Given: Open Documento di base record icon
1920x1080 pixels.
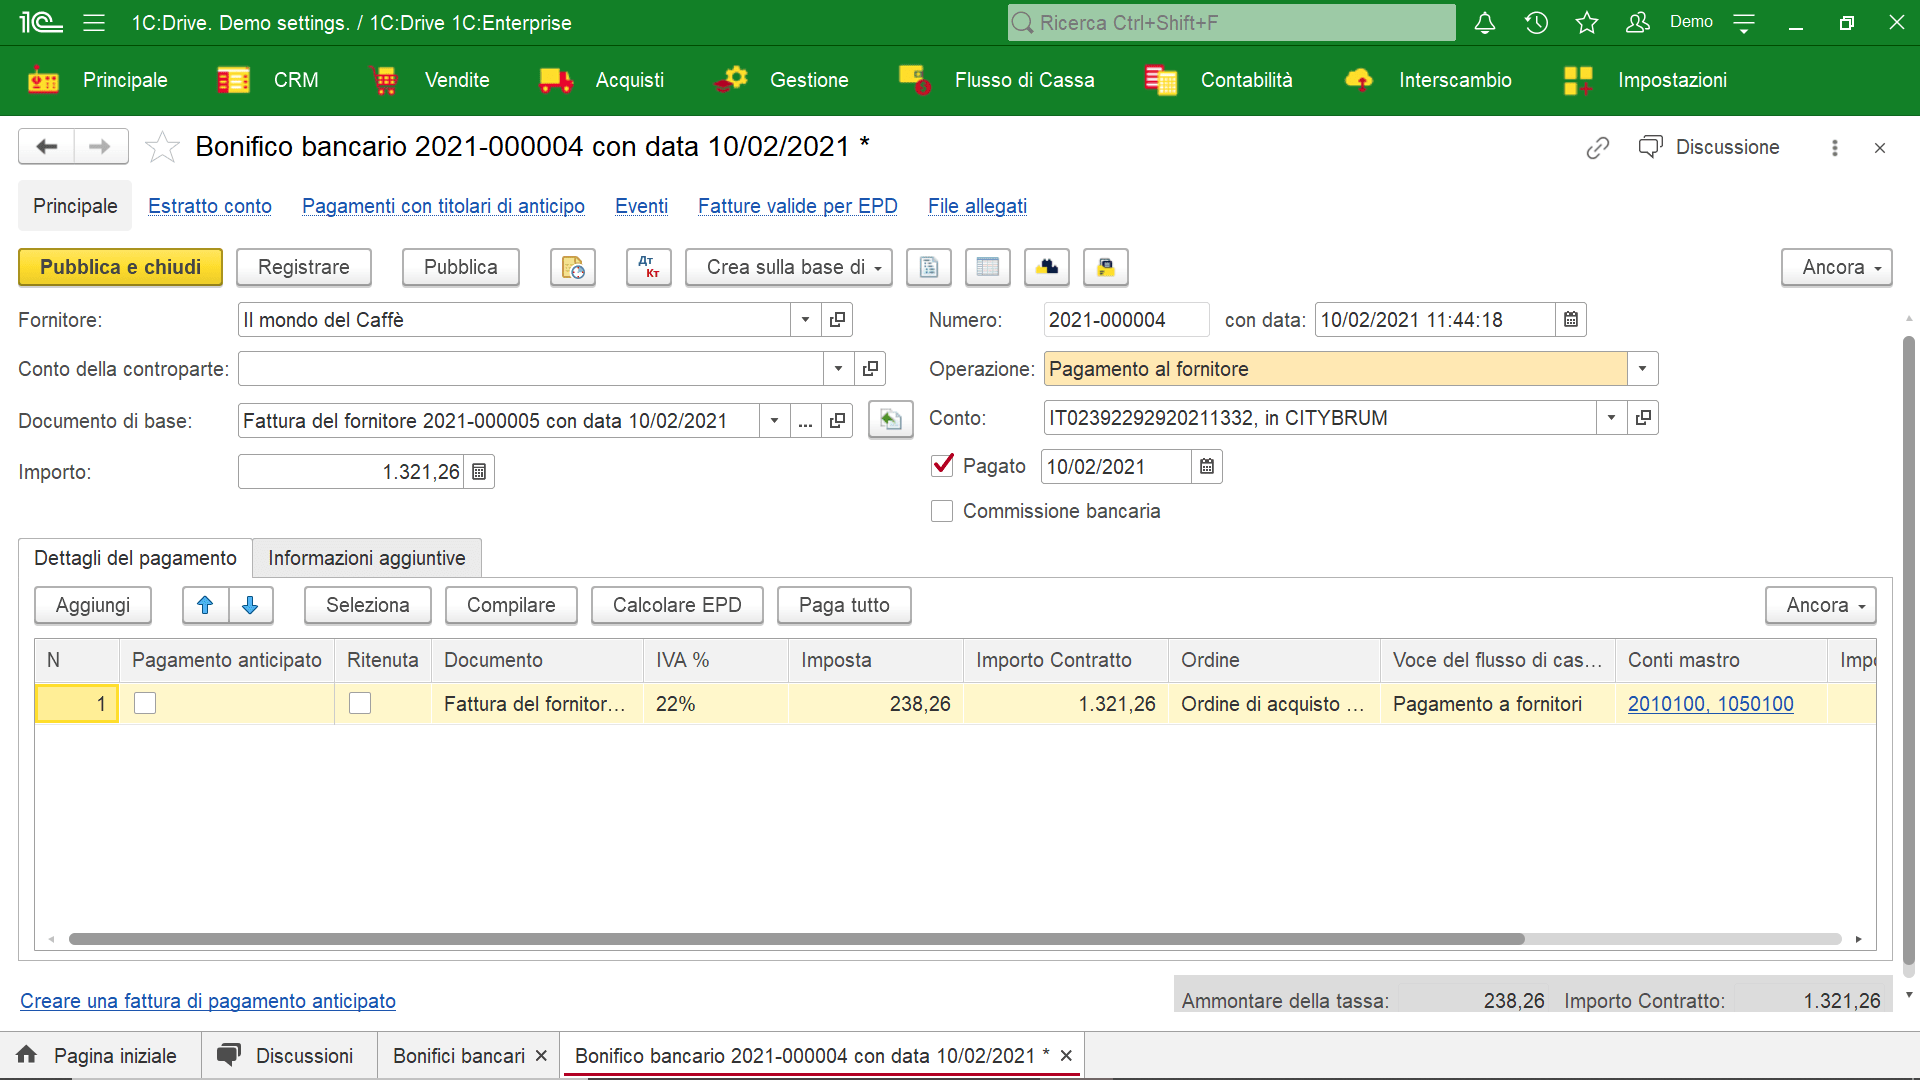Looking at the screenshot, I should (x=837, y=421).
